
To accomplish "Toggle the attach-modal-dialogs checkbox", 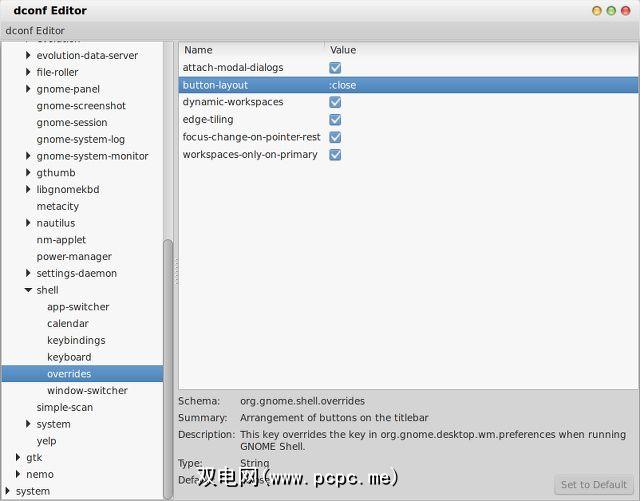I will (335, 68).
